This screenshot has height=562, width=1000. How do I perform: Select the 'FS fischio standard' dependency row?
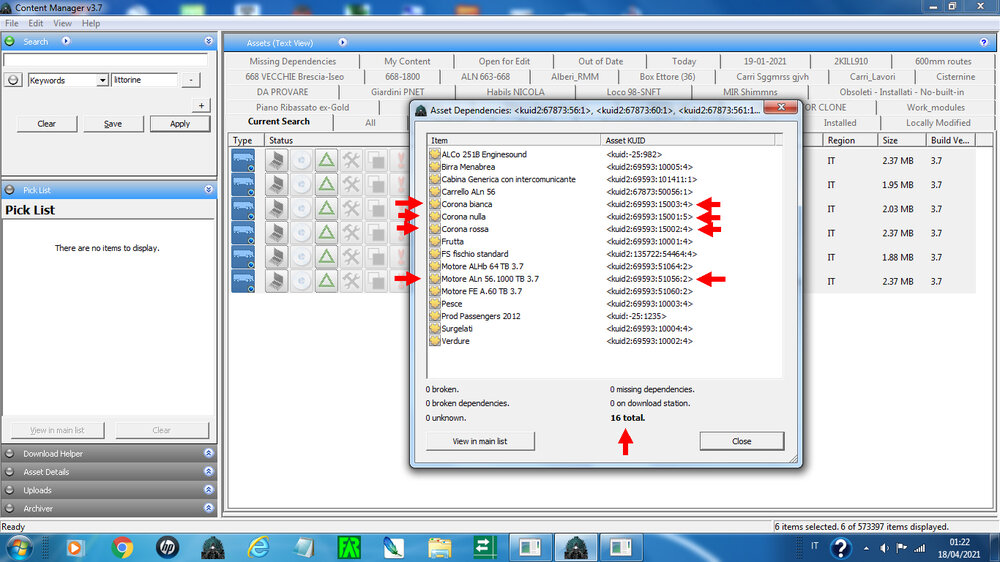click(603, 254)
